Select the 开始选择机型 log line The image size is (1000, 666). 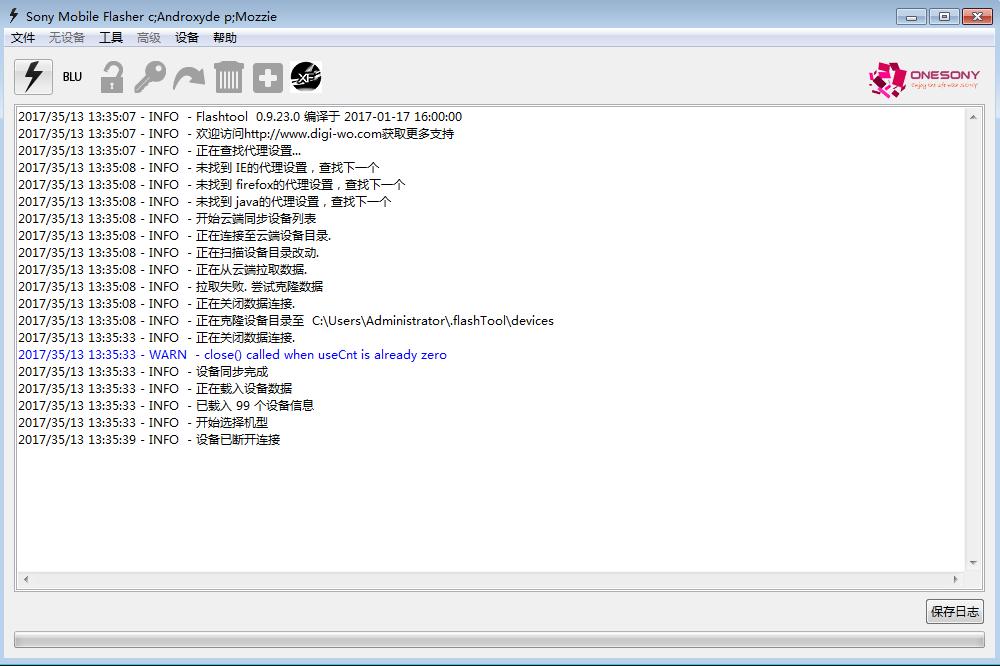click(x=143, y=422)
